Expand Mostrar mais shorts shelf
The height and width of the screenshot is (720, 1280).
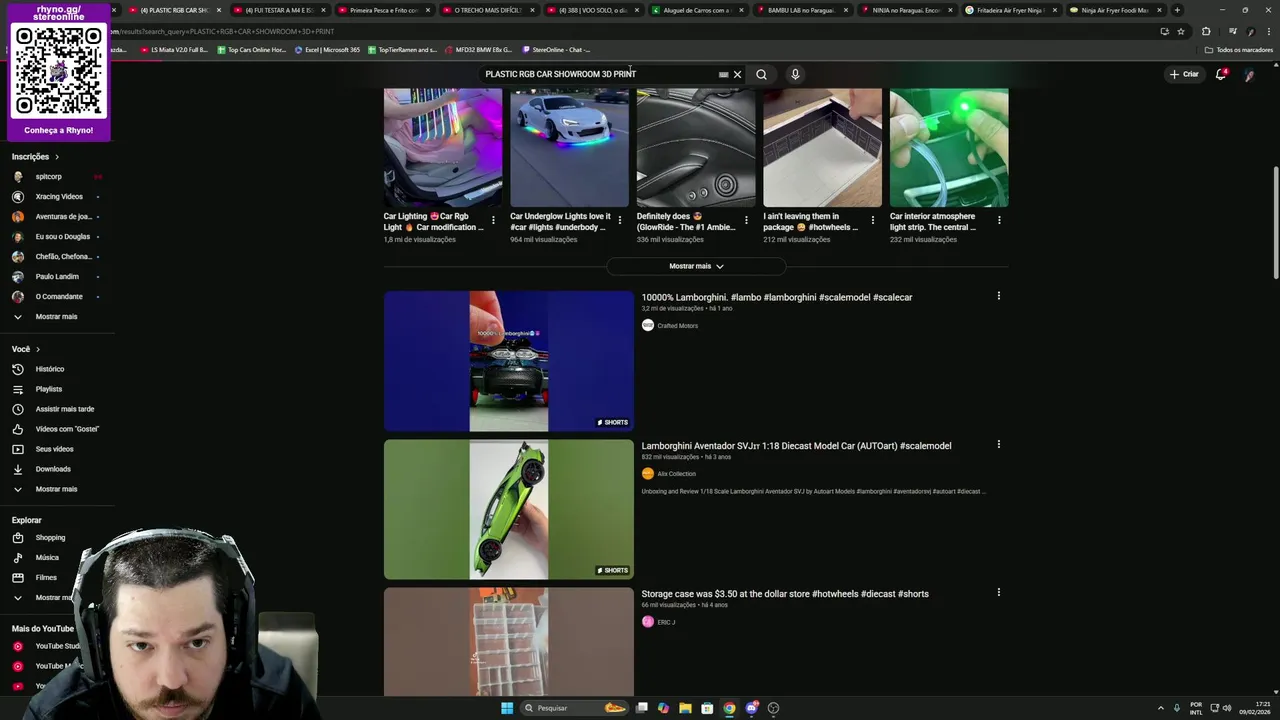(x=696, y=266)
